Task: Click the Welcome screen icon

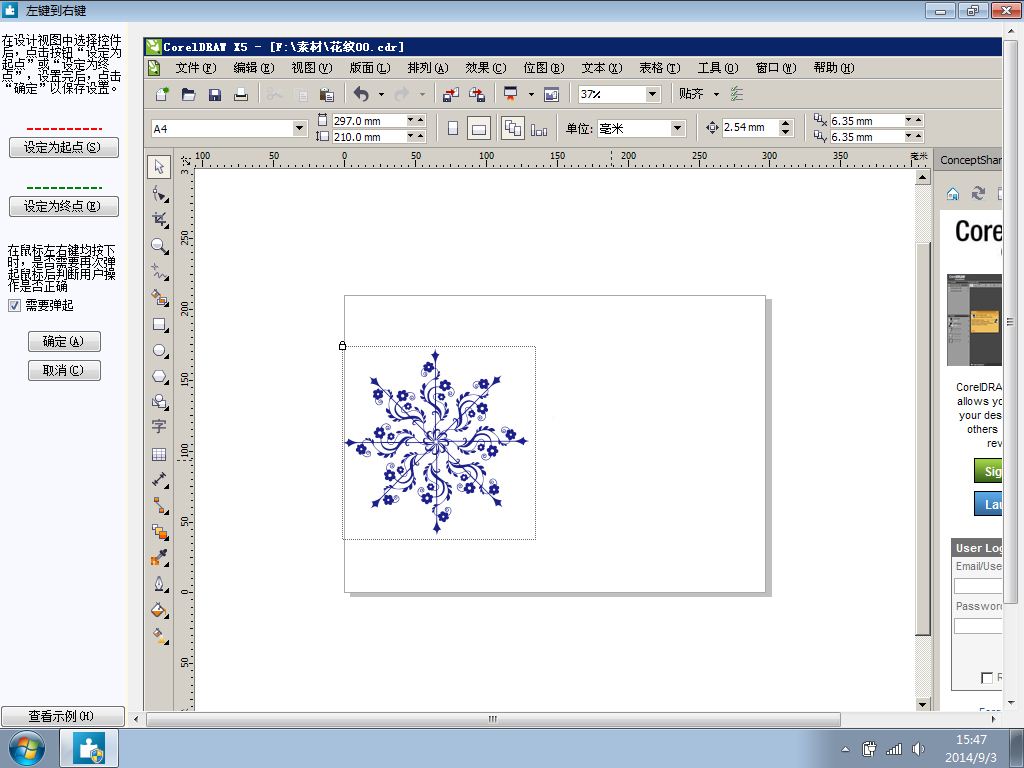Action: tap(552, 94)
